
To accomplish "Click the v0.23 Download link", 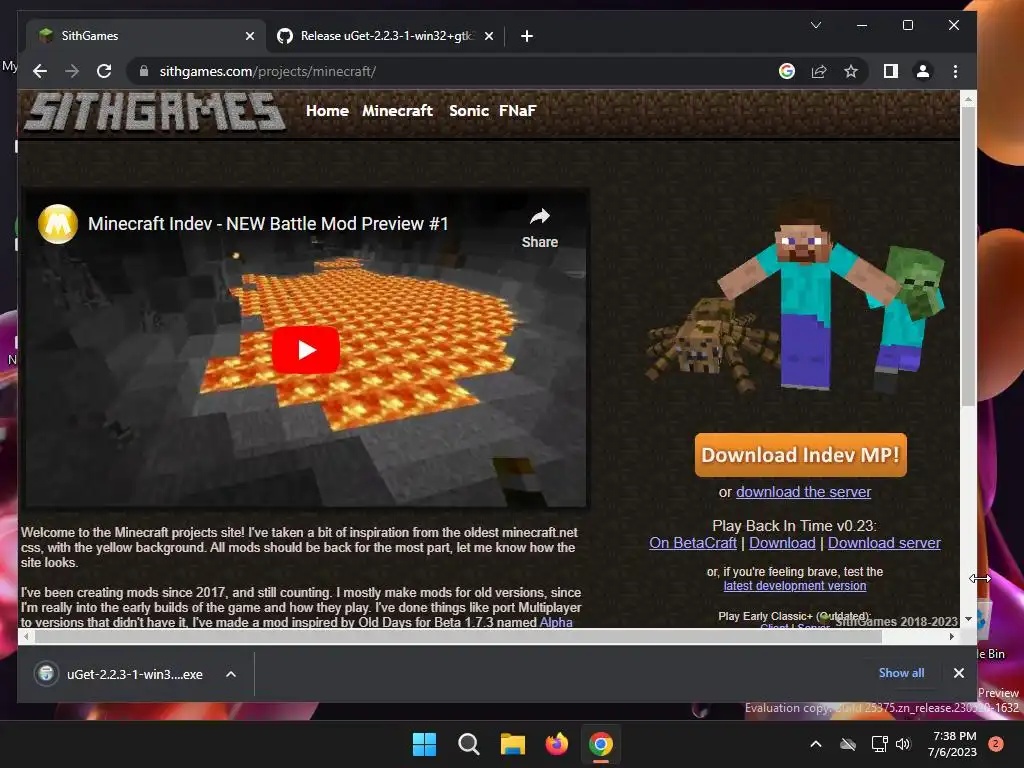I will click(782, 543).
